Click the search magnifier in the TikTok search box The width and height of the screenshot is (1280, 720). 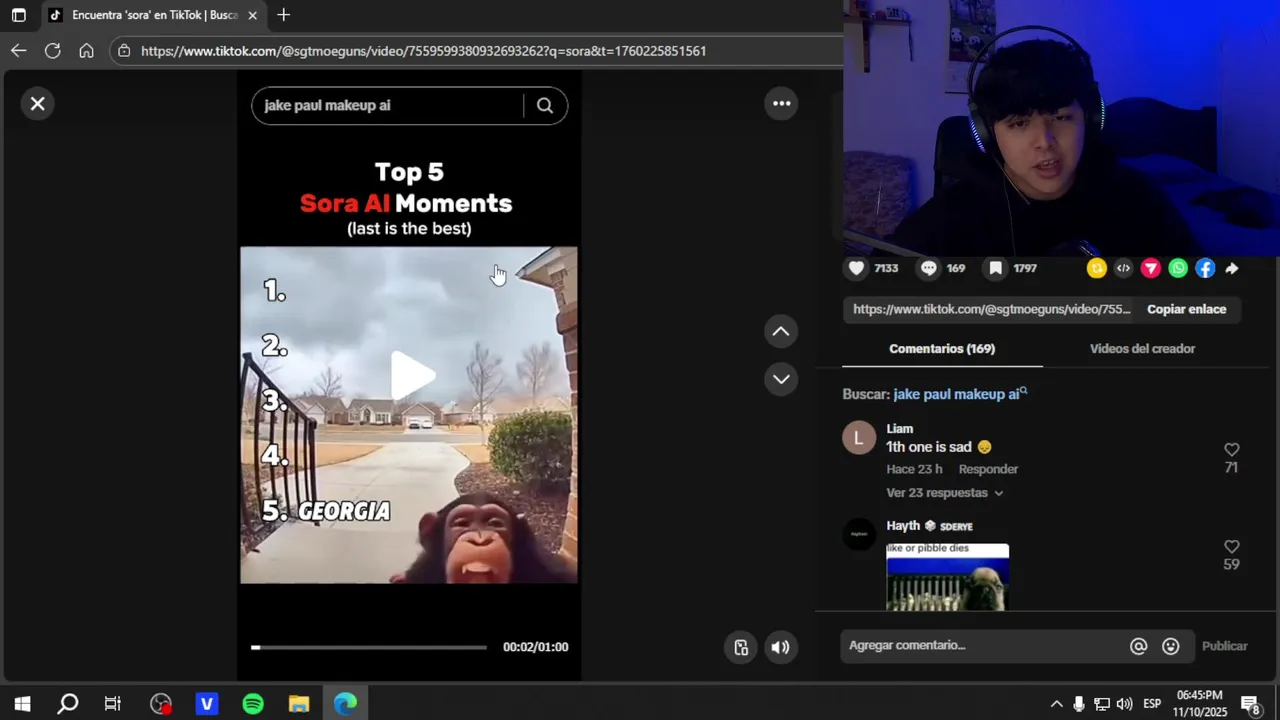click(x=545, y=105)
